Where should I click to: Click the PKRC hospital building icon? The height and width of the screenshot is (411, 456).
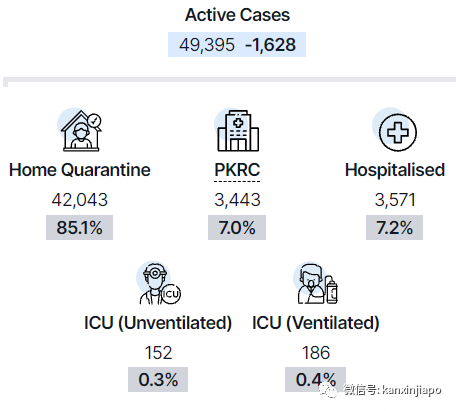(237, 130)
